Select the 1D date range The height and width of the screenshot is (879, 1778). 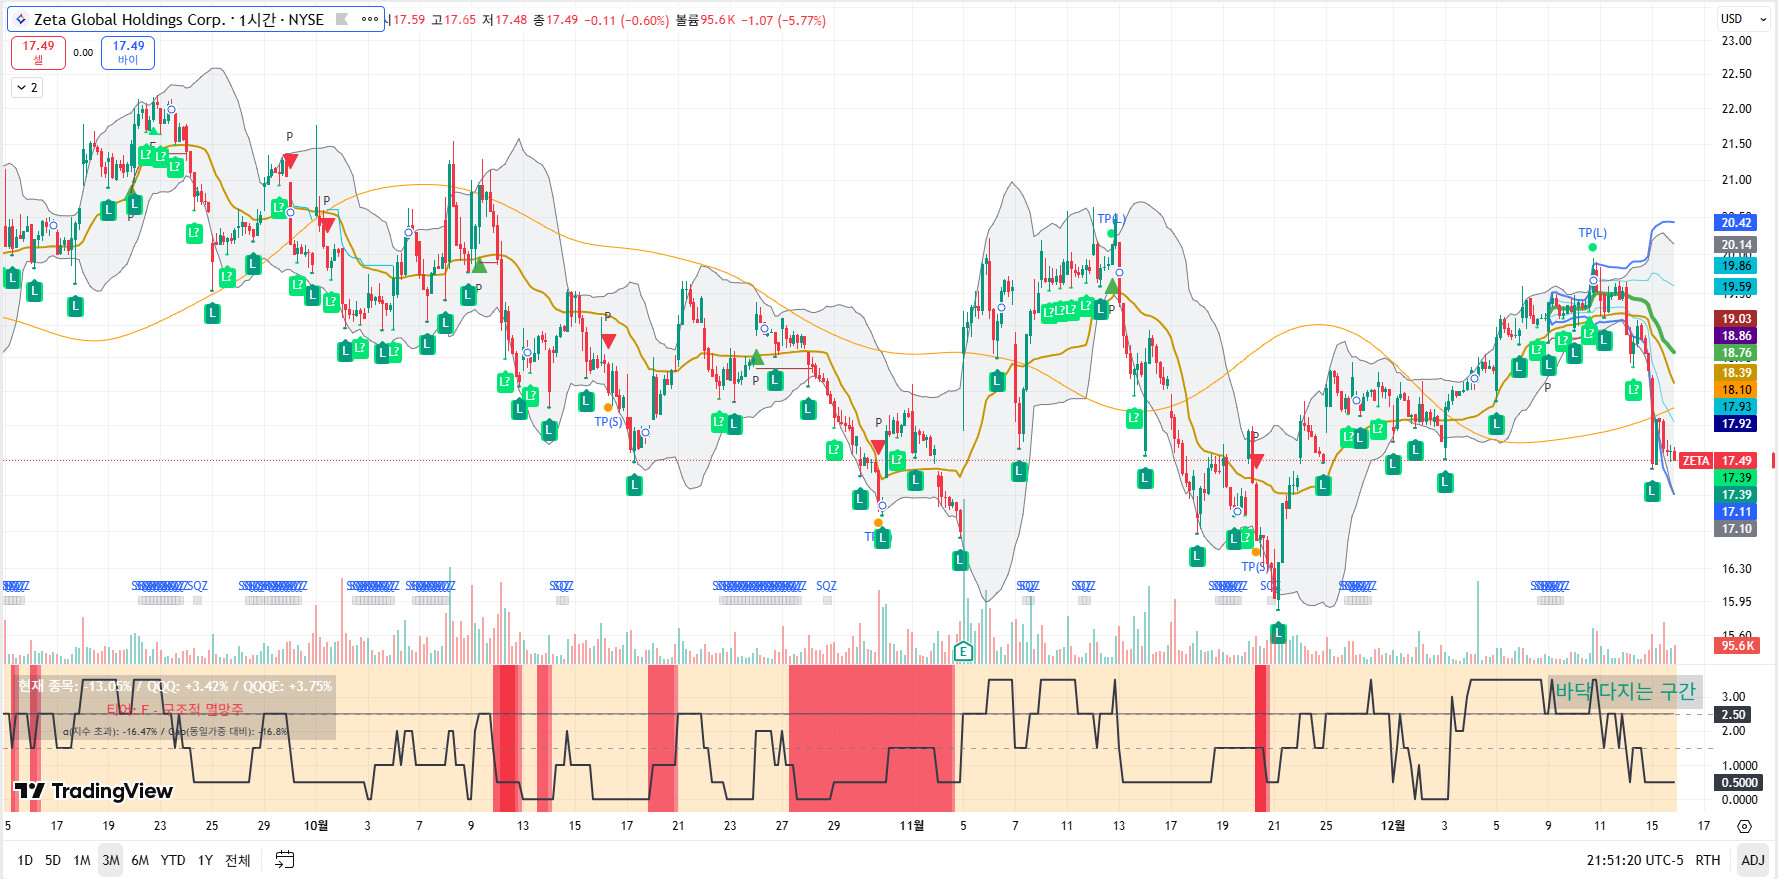pos(25,860)
